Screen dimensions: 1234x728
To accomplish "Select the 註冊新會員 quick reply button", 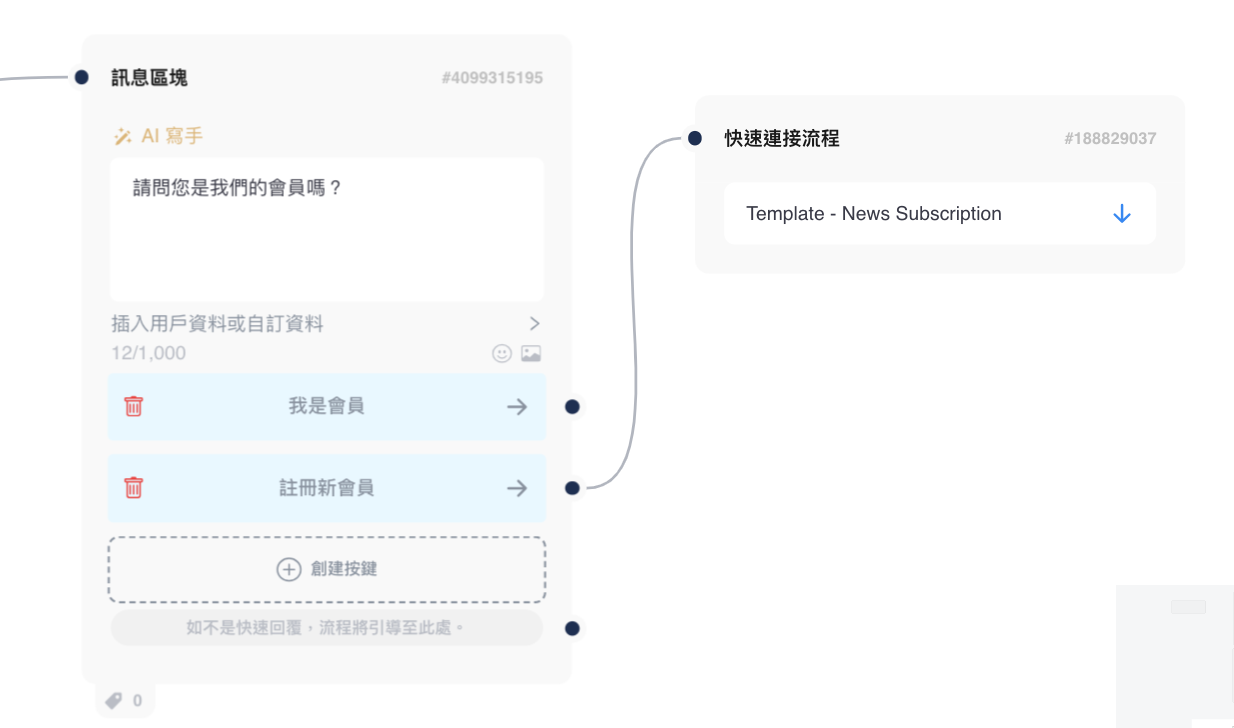I will [326, 488].
